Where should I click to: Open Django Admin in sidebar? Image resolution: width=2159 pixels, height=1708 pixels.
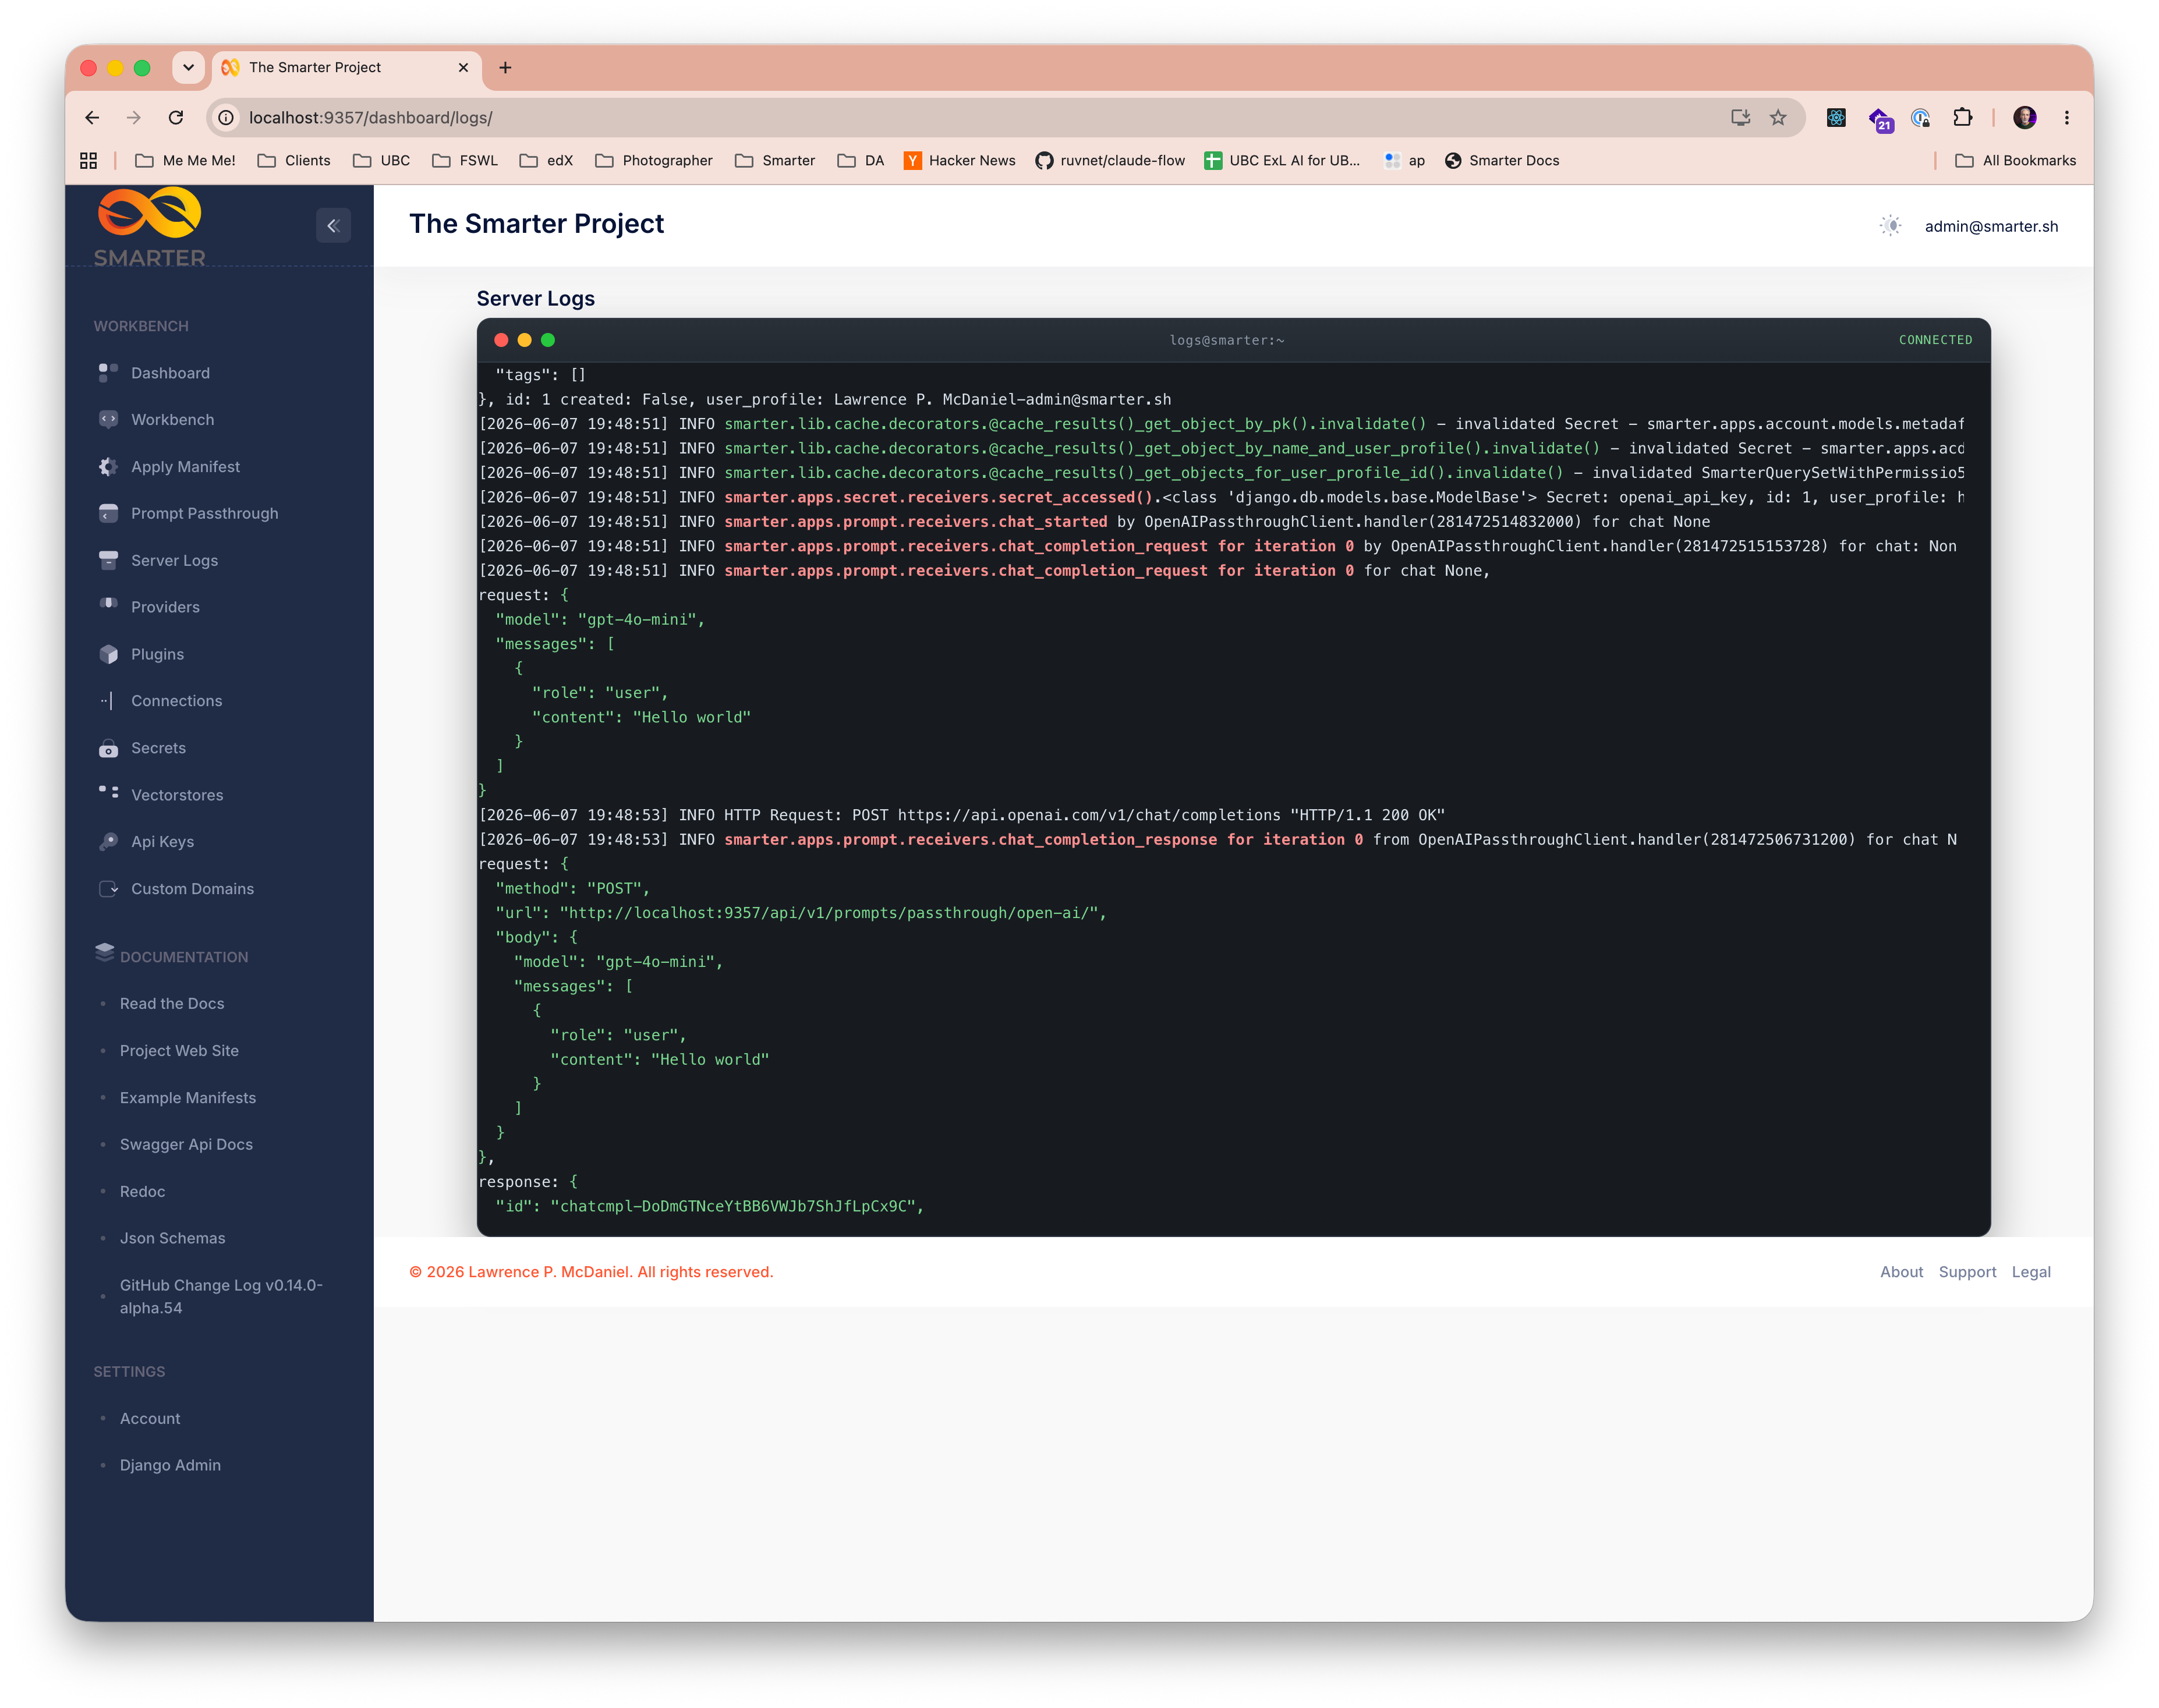(170, 1465)
